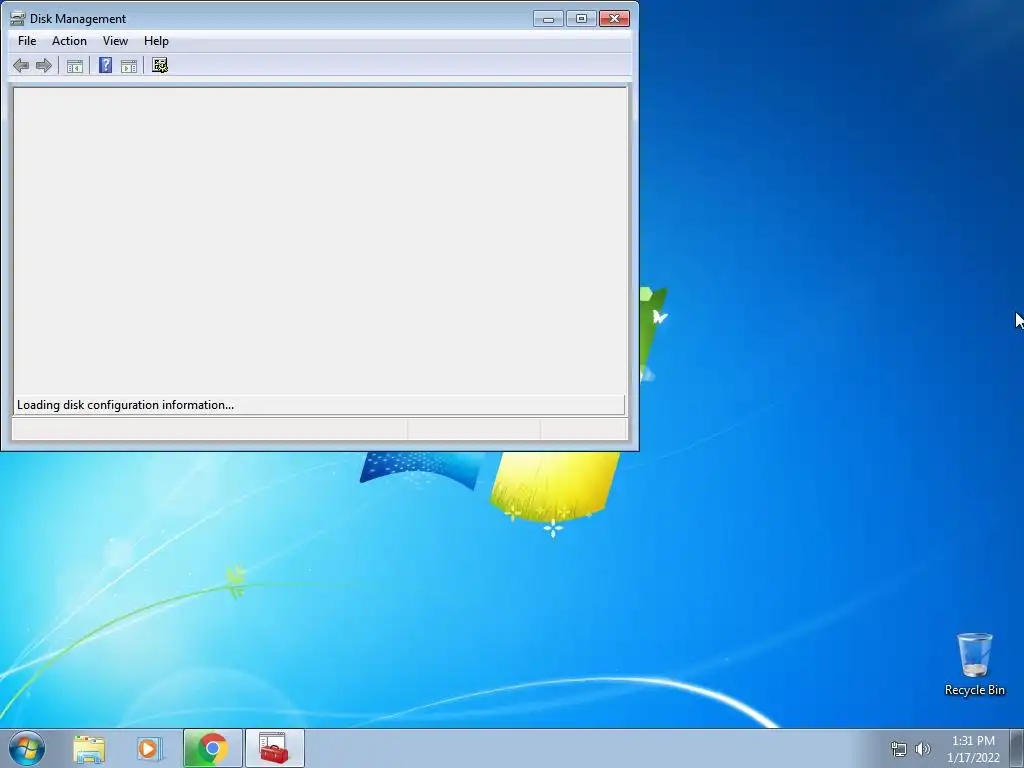Open the File menu
The width and height of the screenshot is (1024, 768).
[x=27, y=40]
